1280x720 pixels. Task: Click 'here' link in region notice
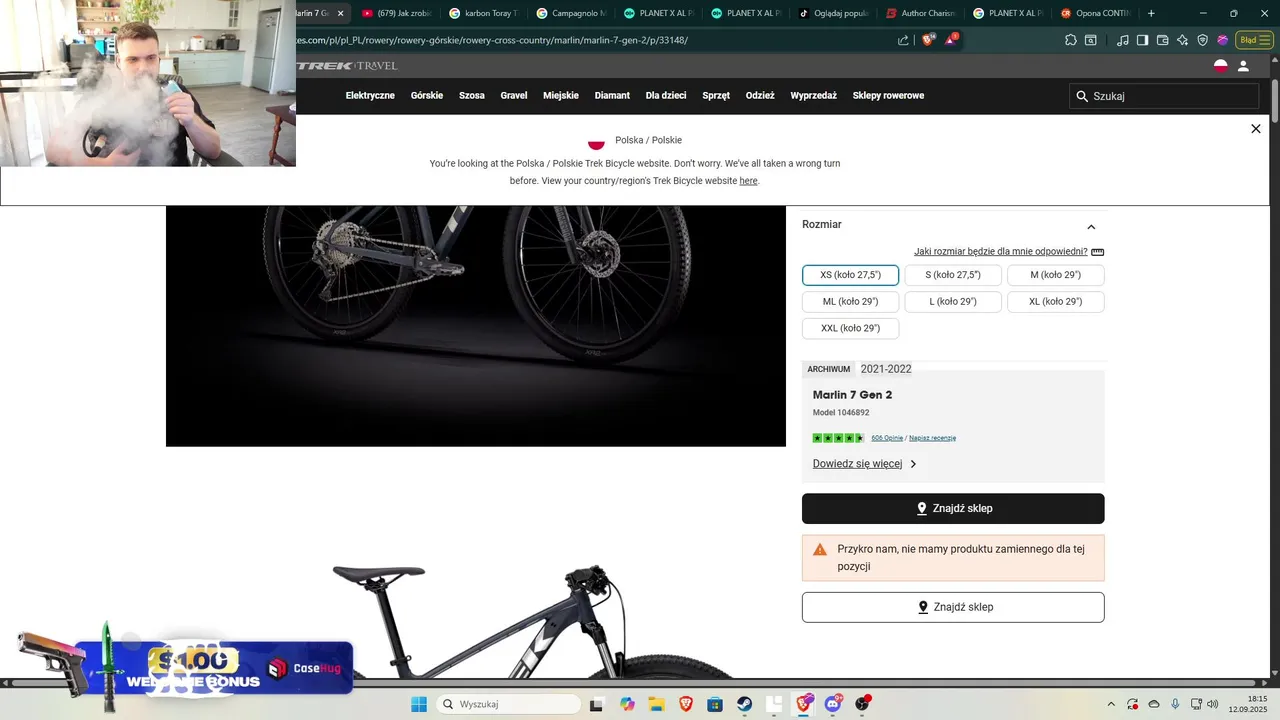pos(748,181)
